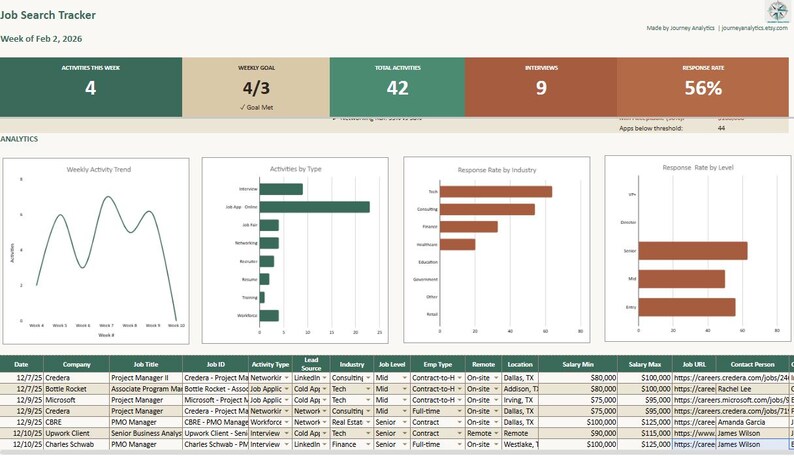This screenshot has width=794, height=456.
Task: Select the Job Title column header
Action: tap(146, 364)
